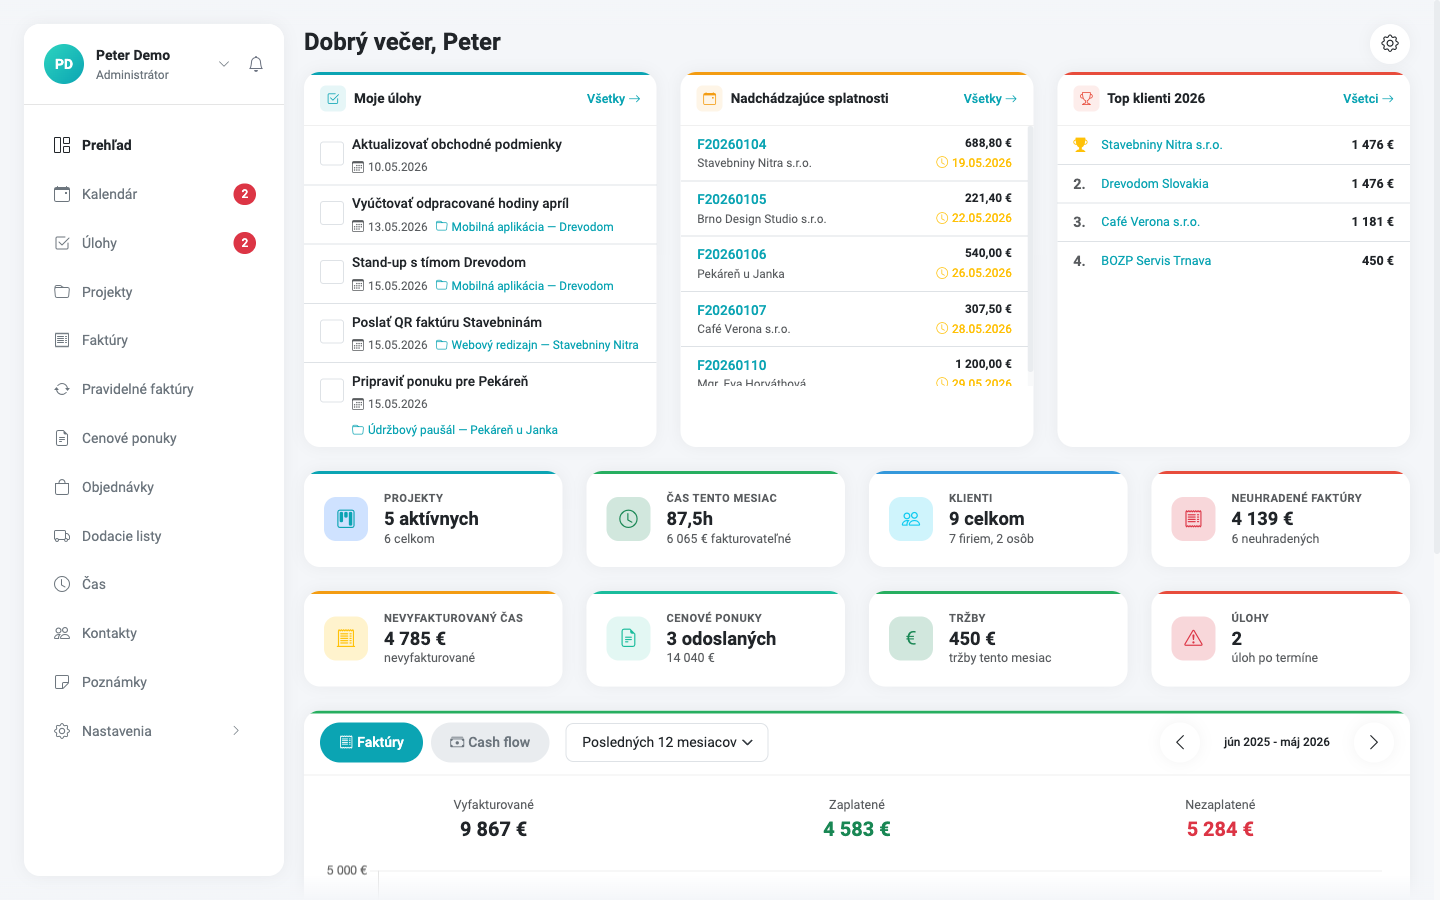
Task: Open client Café Verona s.r.o. in Top klienti
Action: pos(1150,222)
